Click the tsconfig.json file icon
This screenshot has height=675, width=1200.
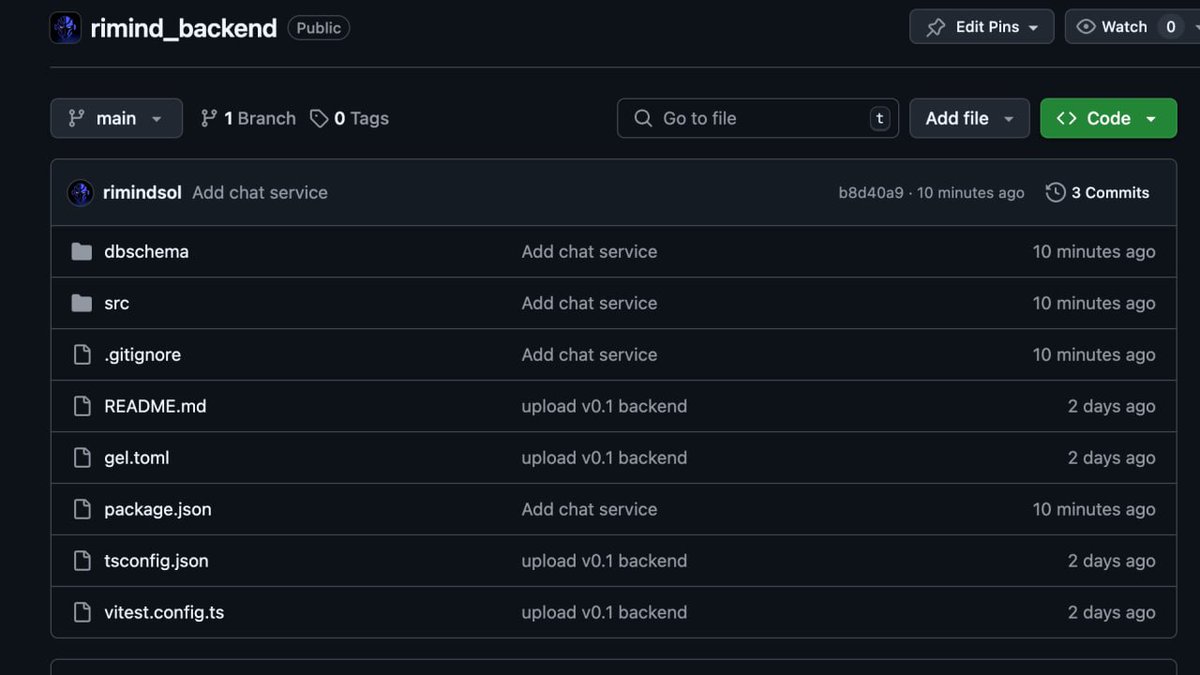[x=82, y=560]
